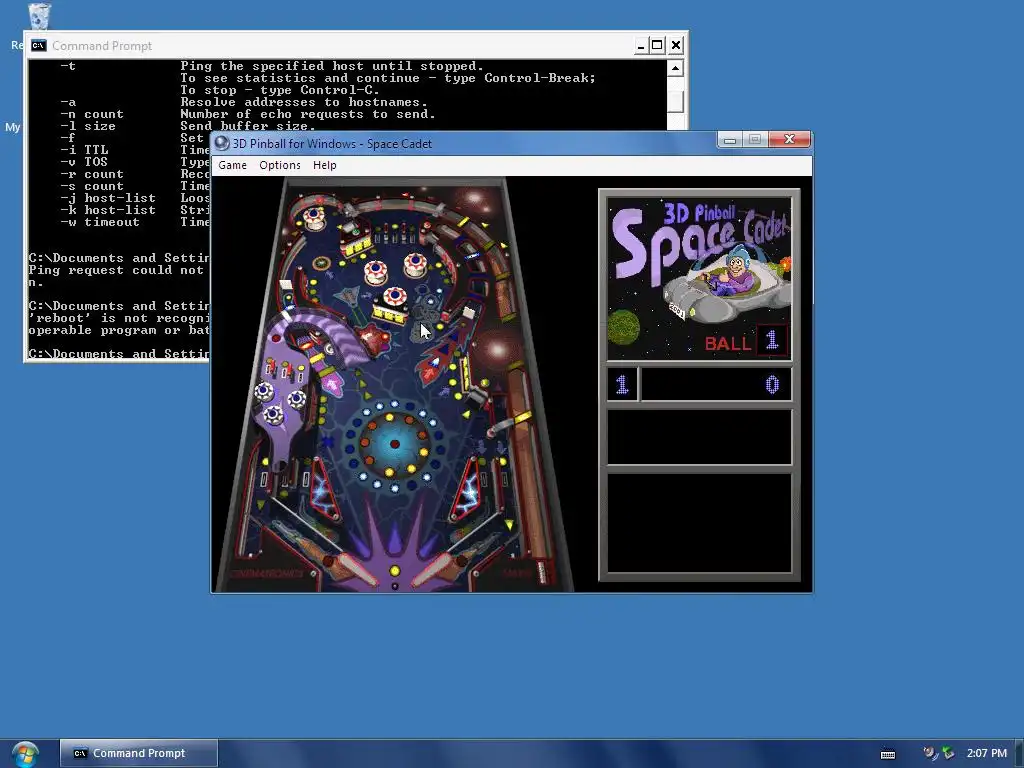
Task: Click the 2:07 PM taskbar clock
Action: (x=987, y=753)
